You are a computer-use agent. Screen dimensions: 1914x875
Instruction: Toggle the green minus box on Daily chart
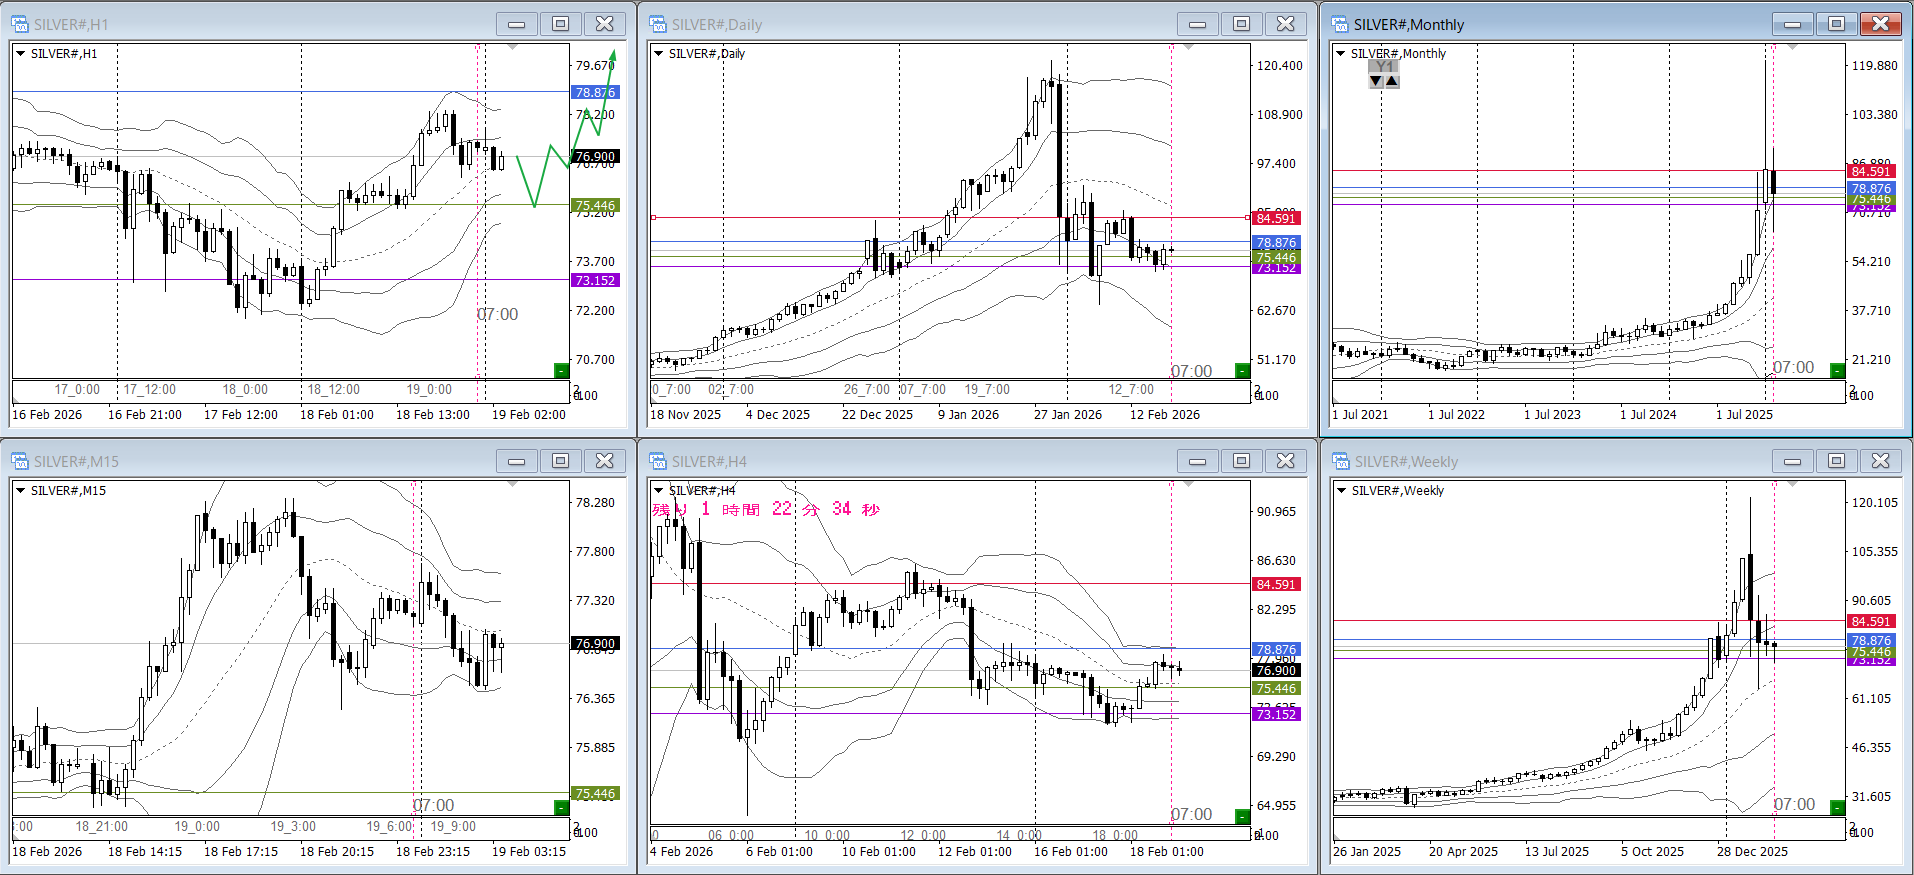point(1242,371)
